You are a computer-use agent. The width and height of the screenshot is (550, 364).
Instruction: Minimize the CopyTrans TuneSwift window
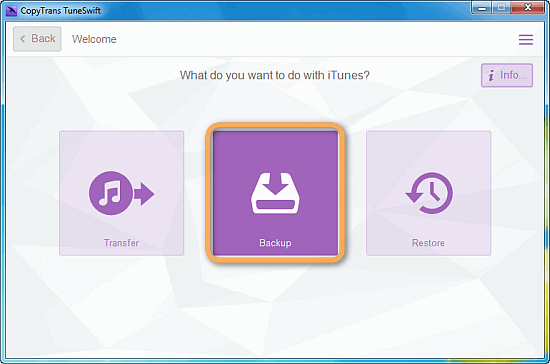click(x=482, y=8)
